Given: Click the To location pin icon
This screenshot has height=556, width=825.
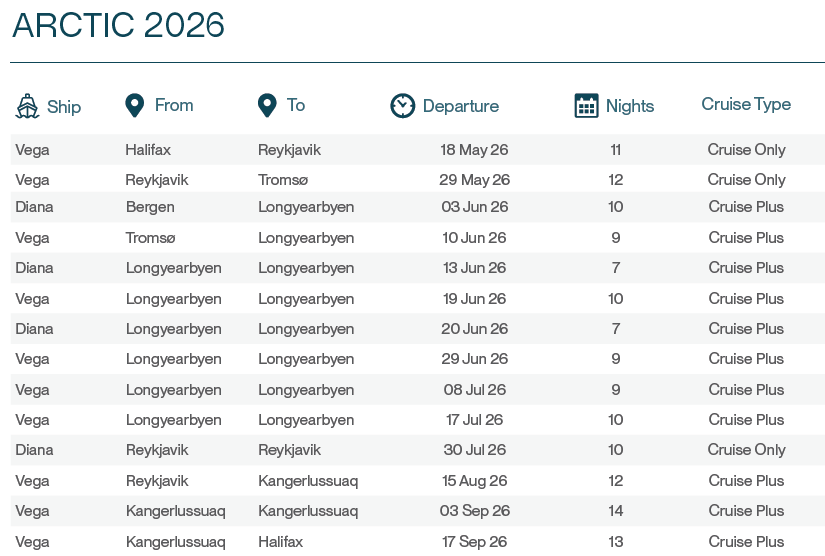Looking at the screenshot, I should click(267, 105).
